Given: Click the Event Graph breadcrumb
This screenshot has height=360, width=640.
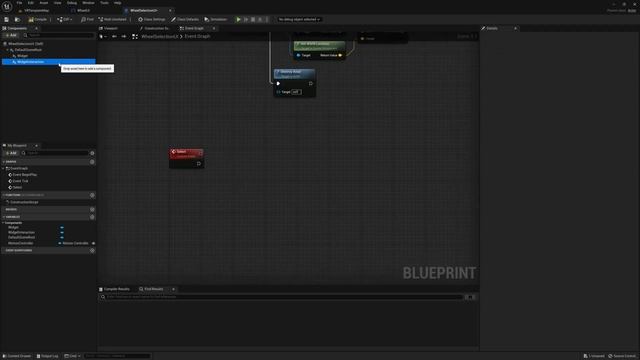Looking at the screenshot, I should 197,36.
